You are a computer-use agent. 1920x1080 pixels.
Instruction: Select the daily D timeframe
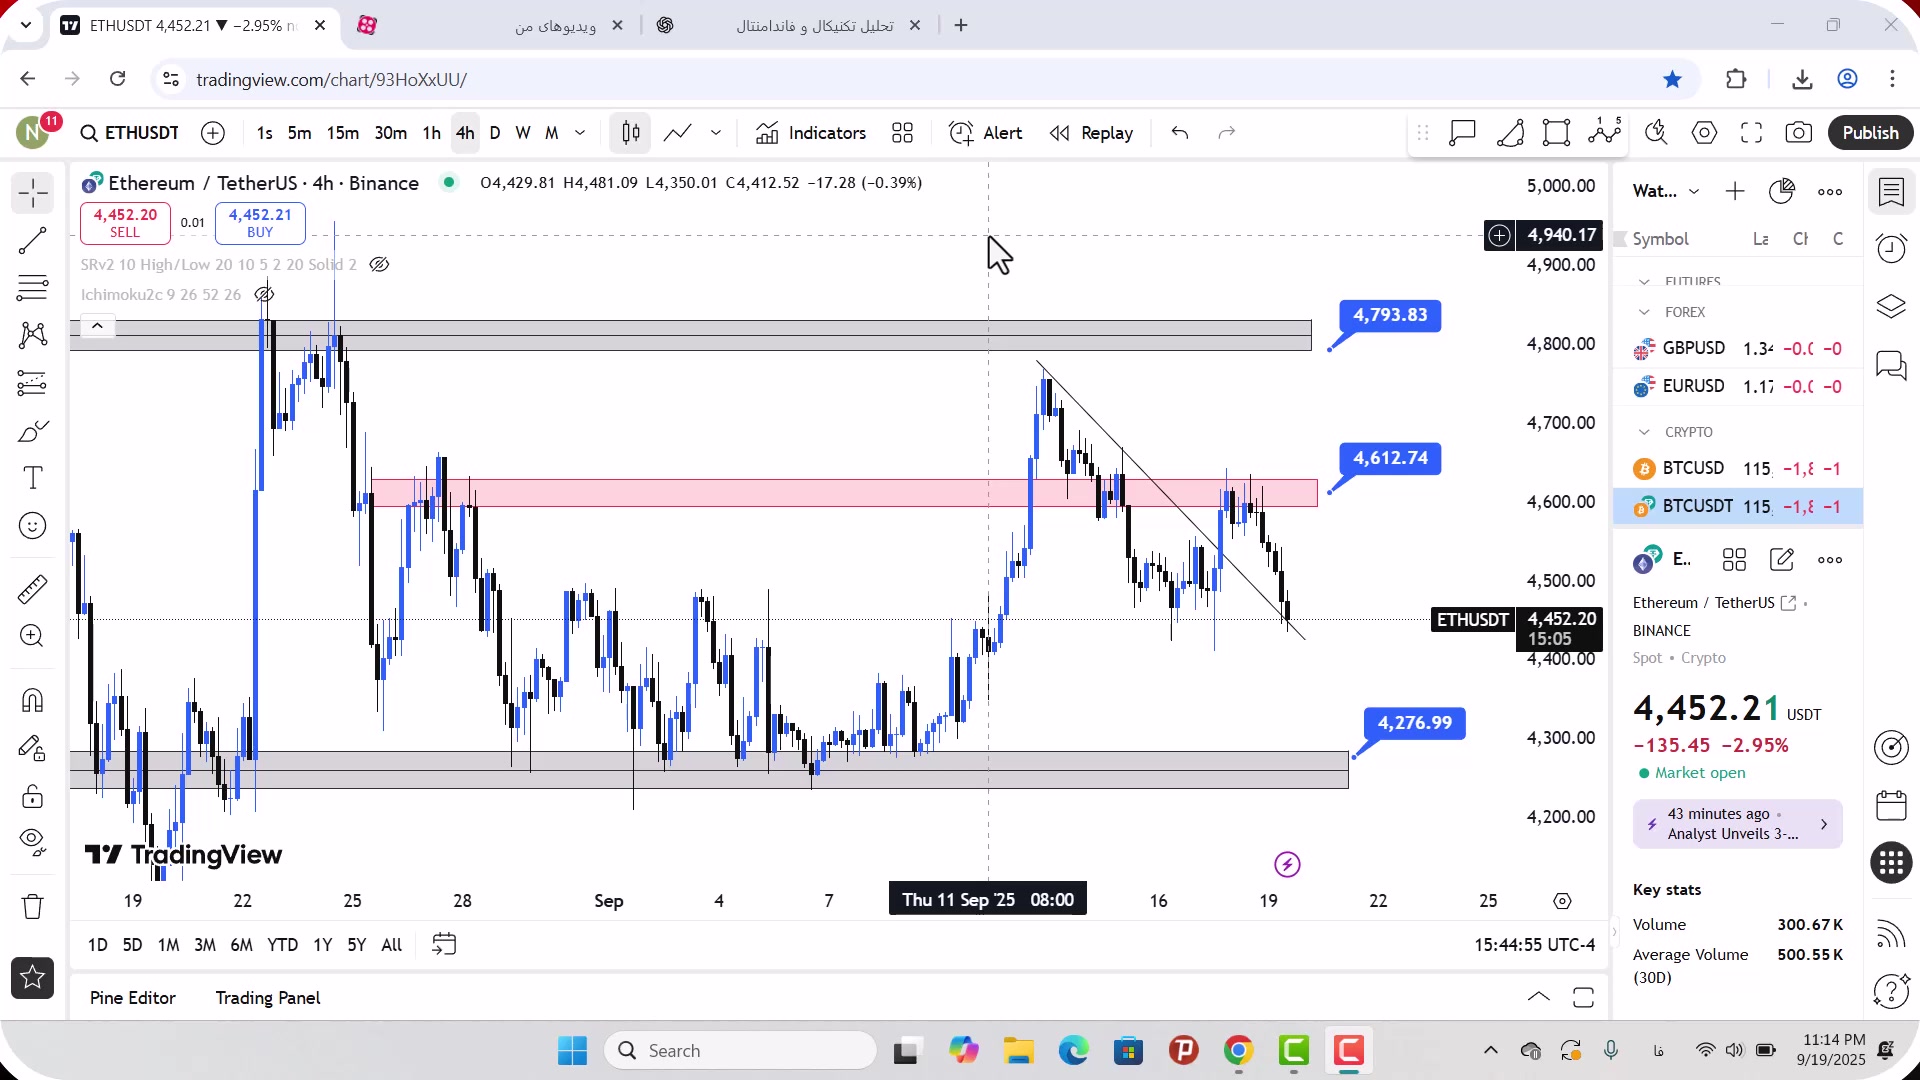[495, 133]
